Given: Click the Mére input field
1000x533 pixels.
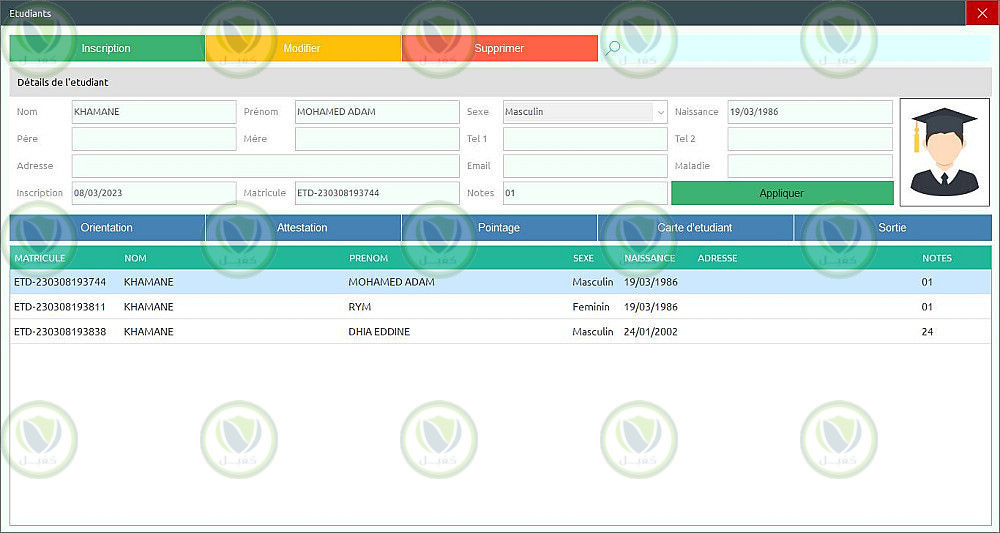Looking at the screenshot, I should (377, 139).
